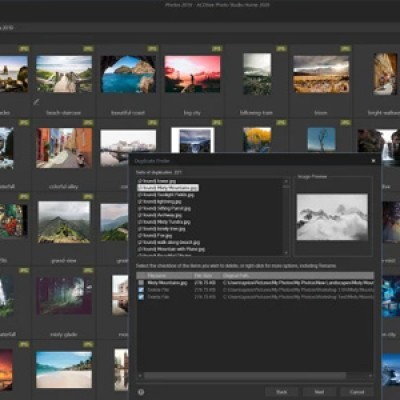Close the Duplicate Finder dialog
The height and width of the screenshot is (400, 400).
point(373,161)
